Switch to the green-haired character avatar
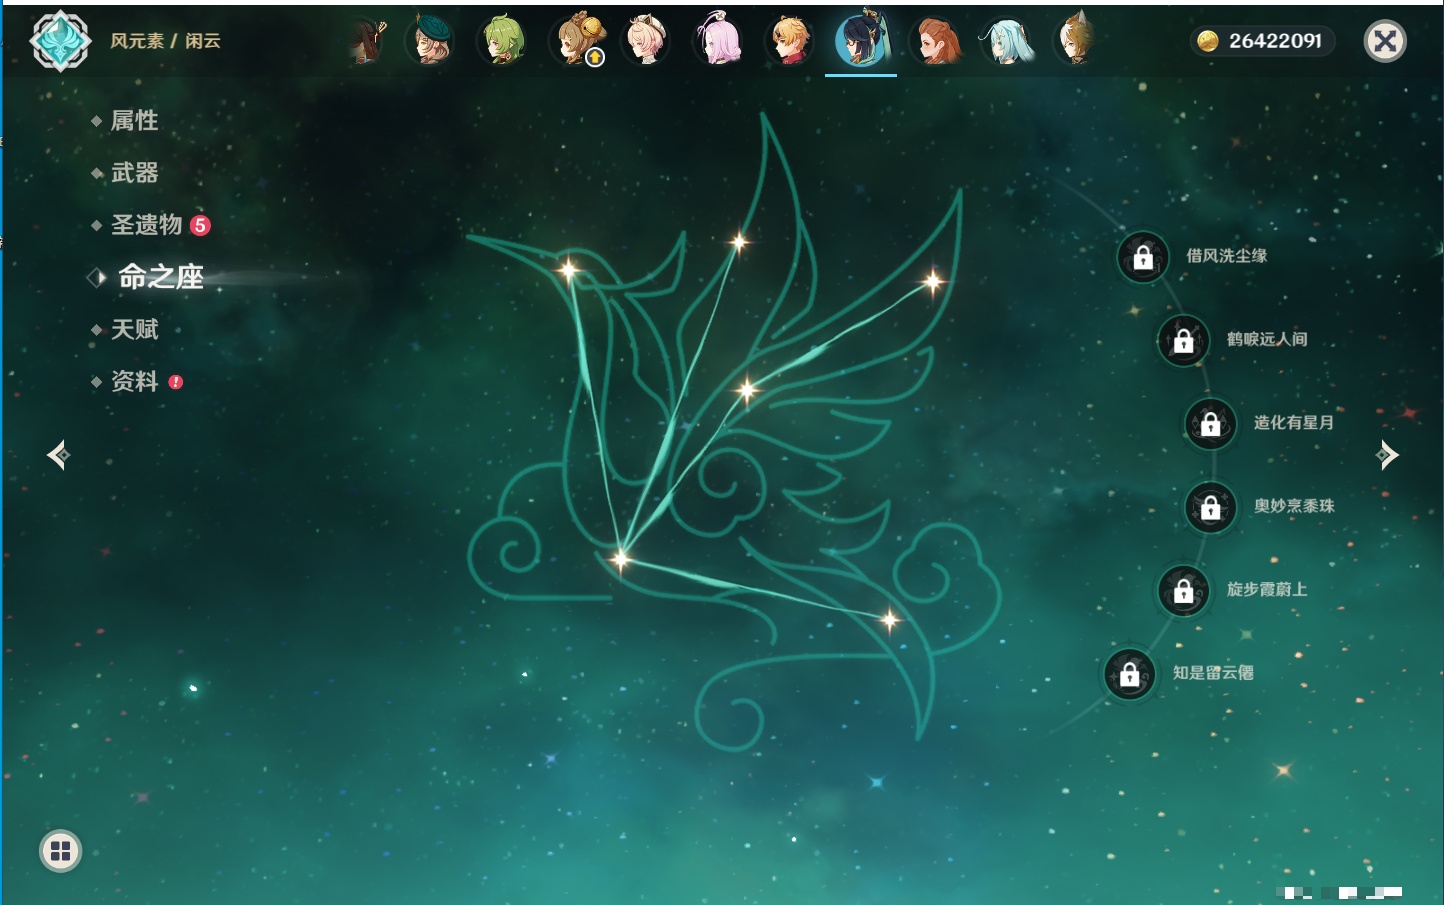The height and width of the screenshot is (905, 1444). 503,41
